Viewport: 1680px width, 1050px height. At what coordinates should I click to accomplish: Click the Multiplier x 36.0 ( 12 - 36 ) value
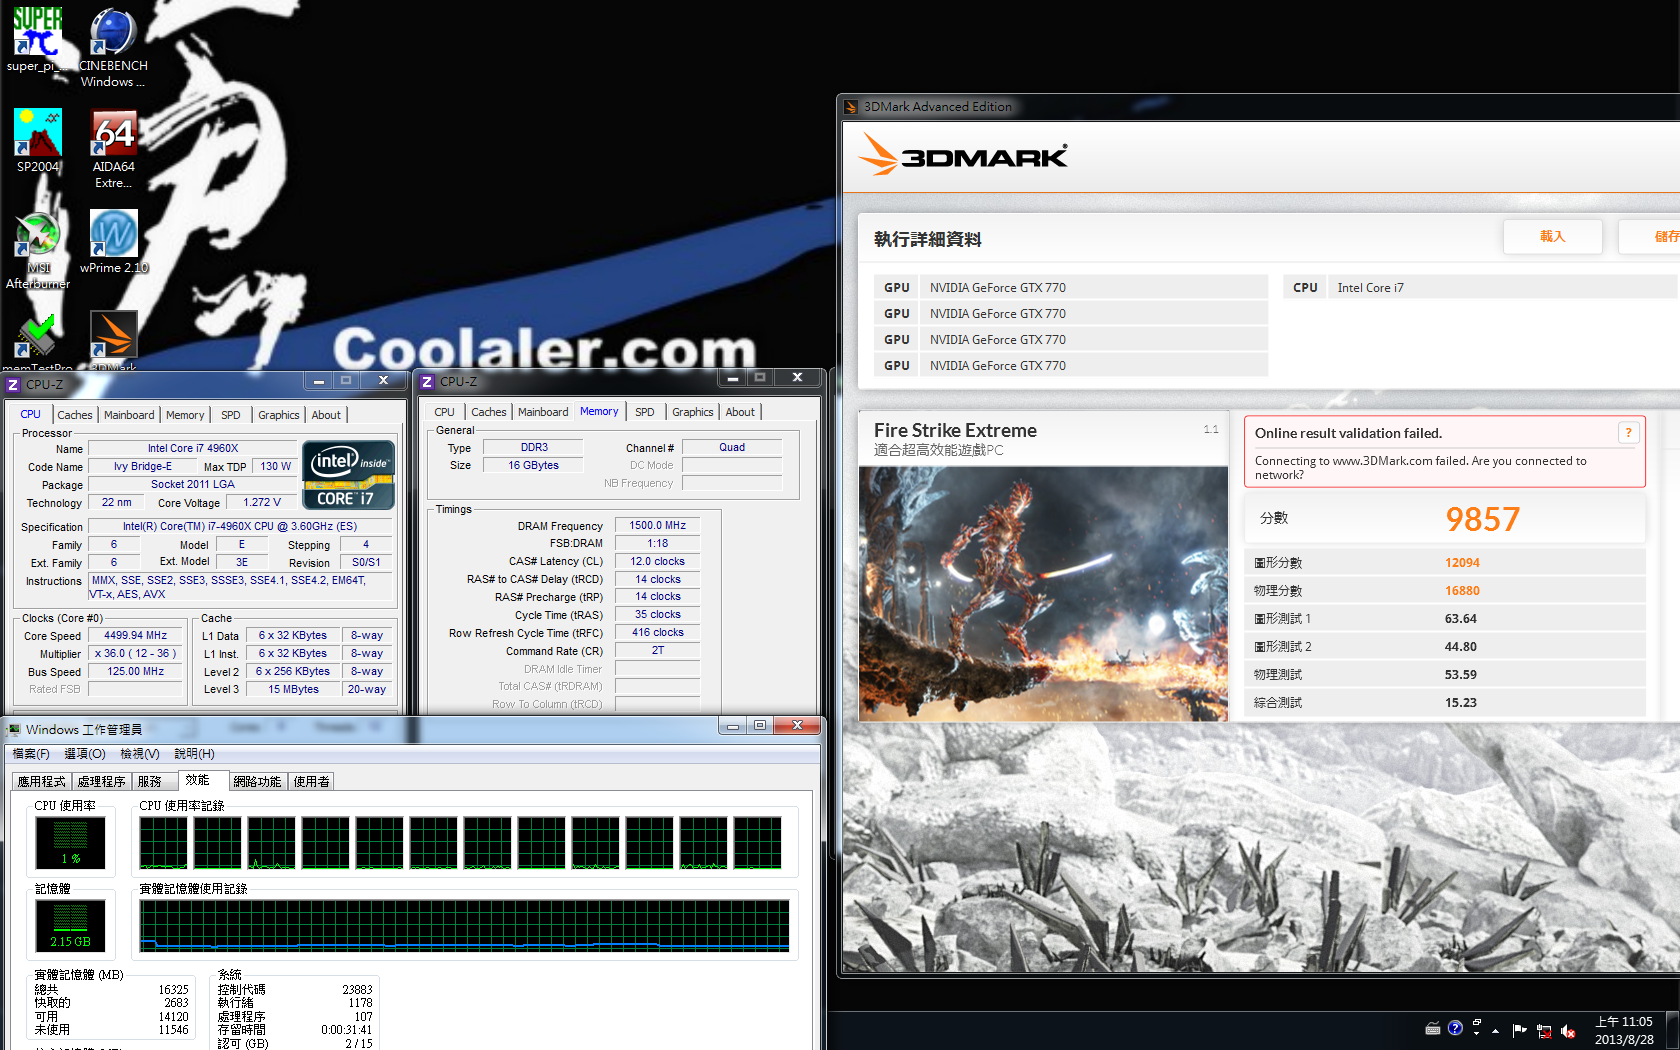coord(136,653)
